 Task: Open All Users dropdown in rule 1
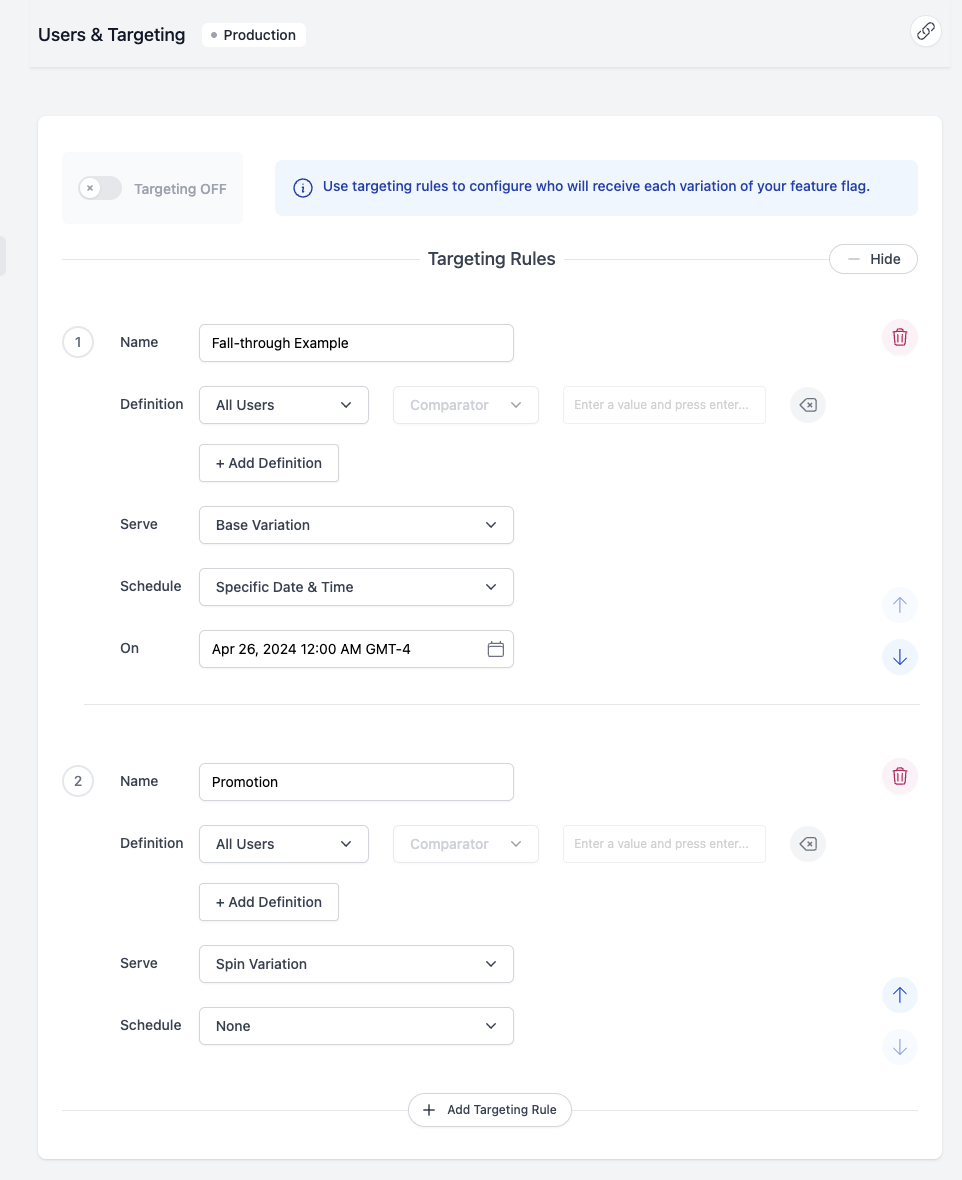click(x=284, y=405)
